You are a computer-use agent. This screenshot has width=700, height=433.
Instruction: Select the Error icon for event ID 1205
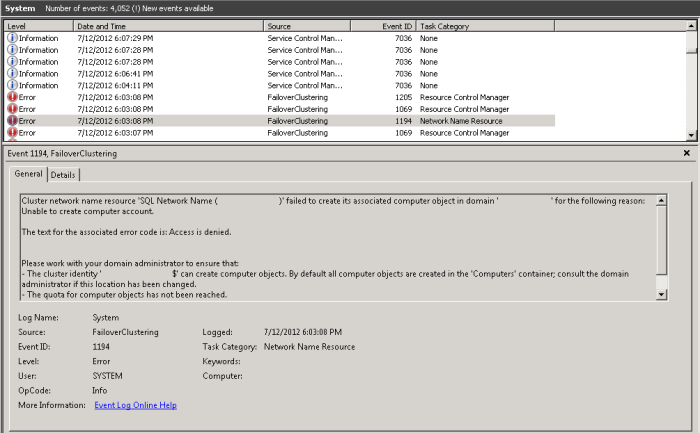[x=12, y=97]
